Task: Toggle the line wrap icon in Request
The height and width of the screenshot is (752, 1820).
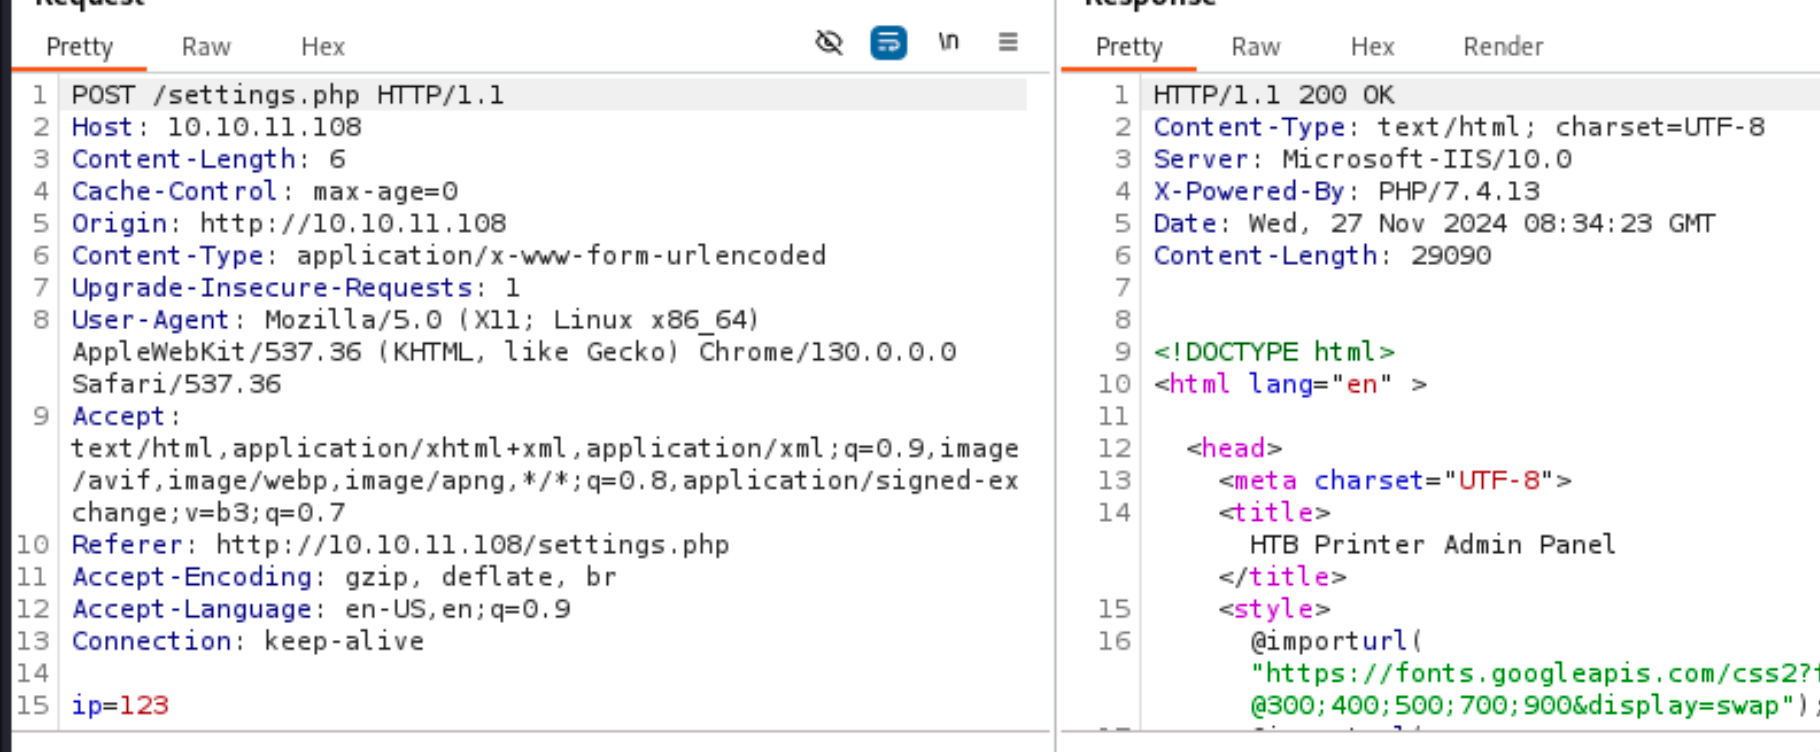Action: 889,43
